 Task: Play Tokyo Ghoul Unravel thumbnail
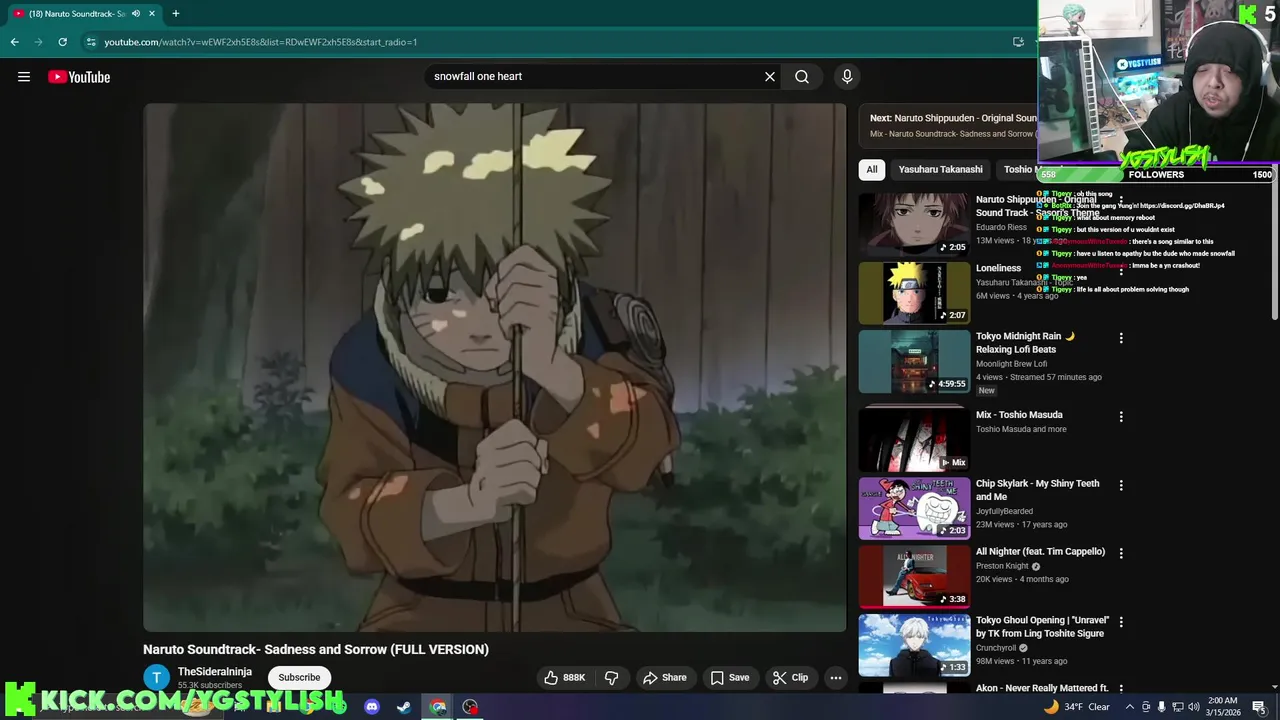pos(914,645)
